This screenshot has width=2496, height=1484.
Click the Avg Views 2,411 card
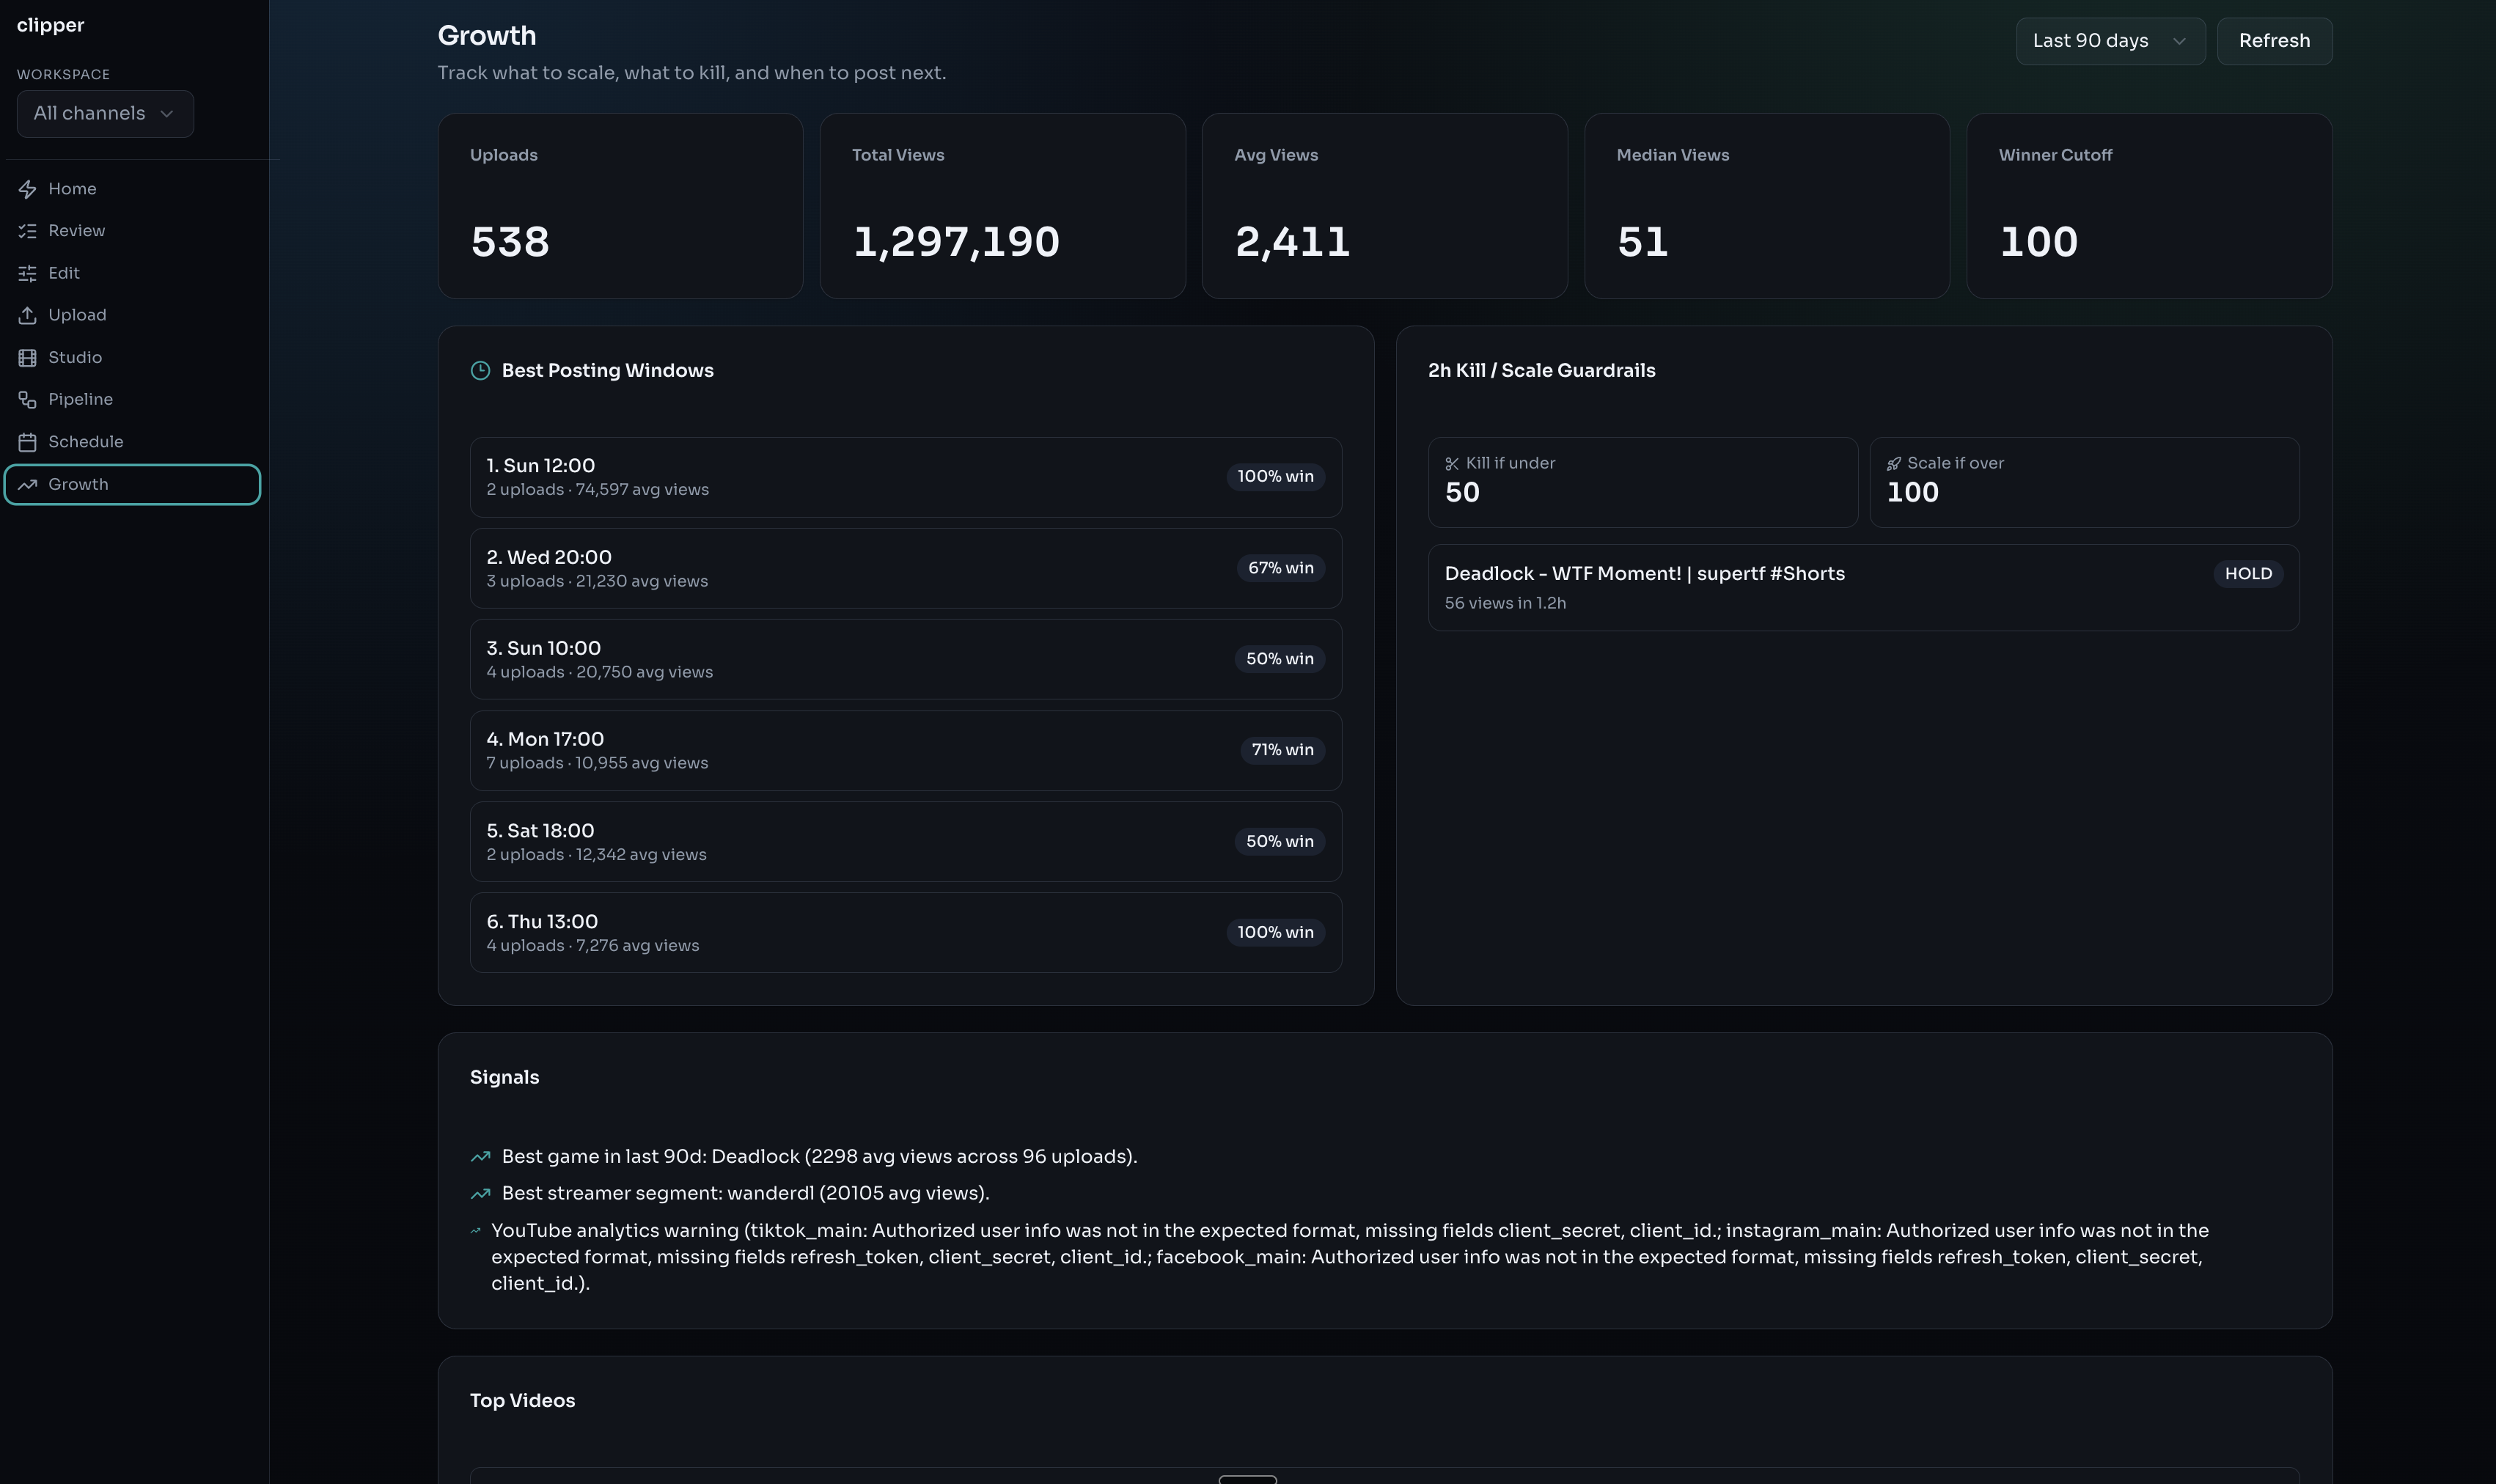[x=1384, y=206]
